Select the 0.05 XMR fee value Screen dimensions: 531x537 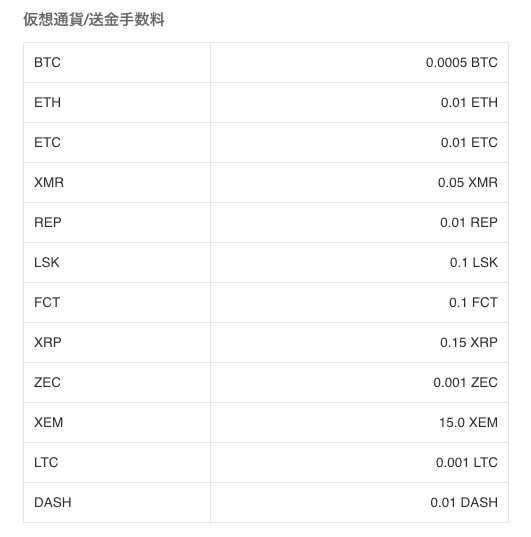[468, 183]
